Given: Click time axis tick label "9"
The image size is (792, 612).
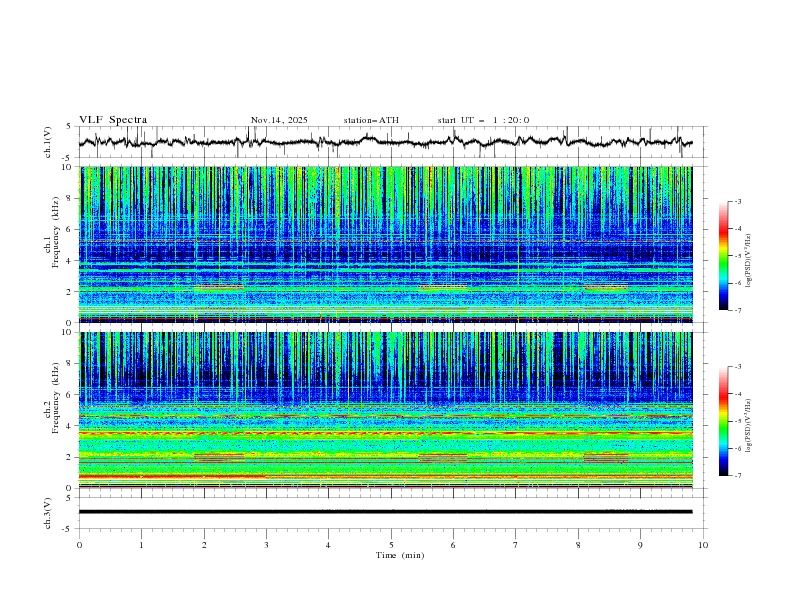Looking at the screenshot, I should (640, 545).
